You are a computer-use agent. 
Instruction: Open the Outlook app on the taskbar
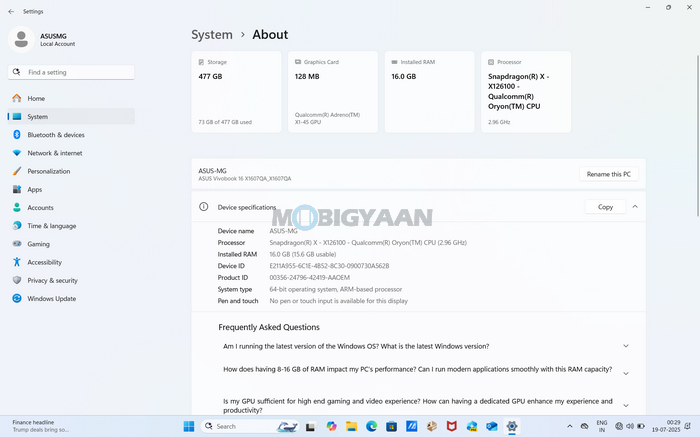(492, 426)
